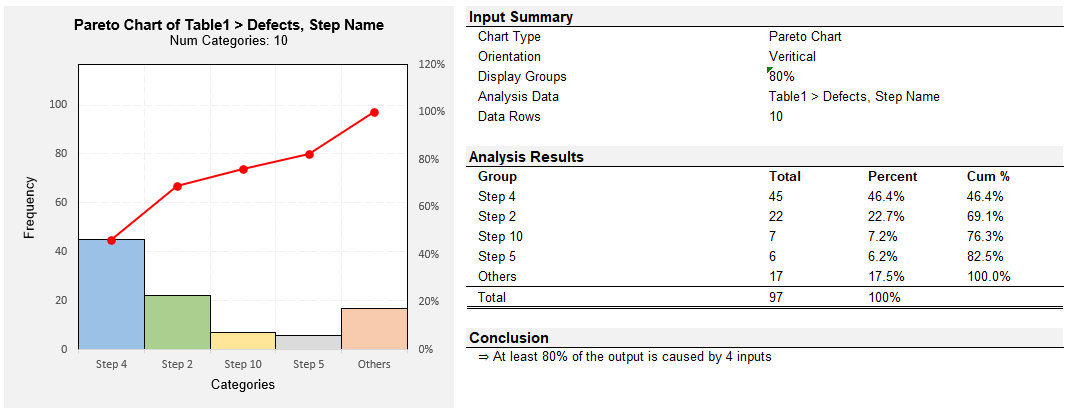Click the Input Summary header
Image resolution: width=1069 pixels, height=415 pixels.
coord(521,17)
